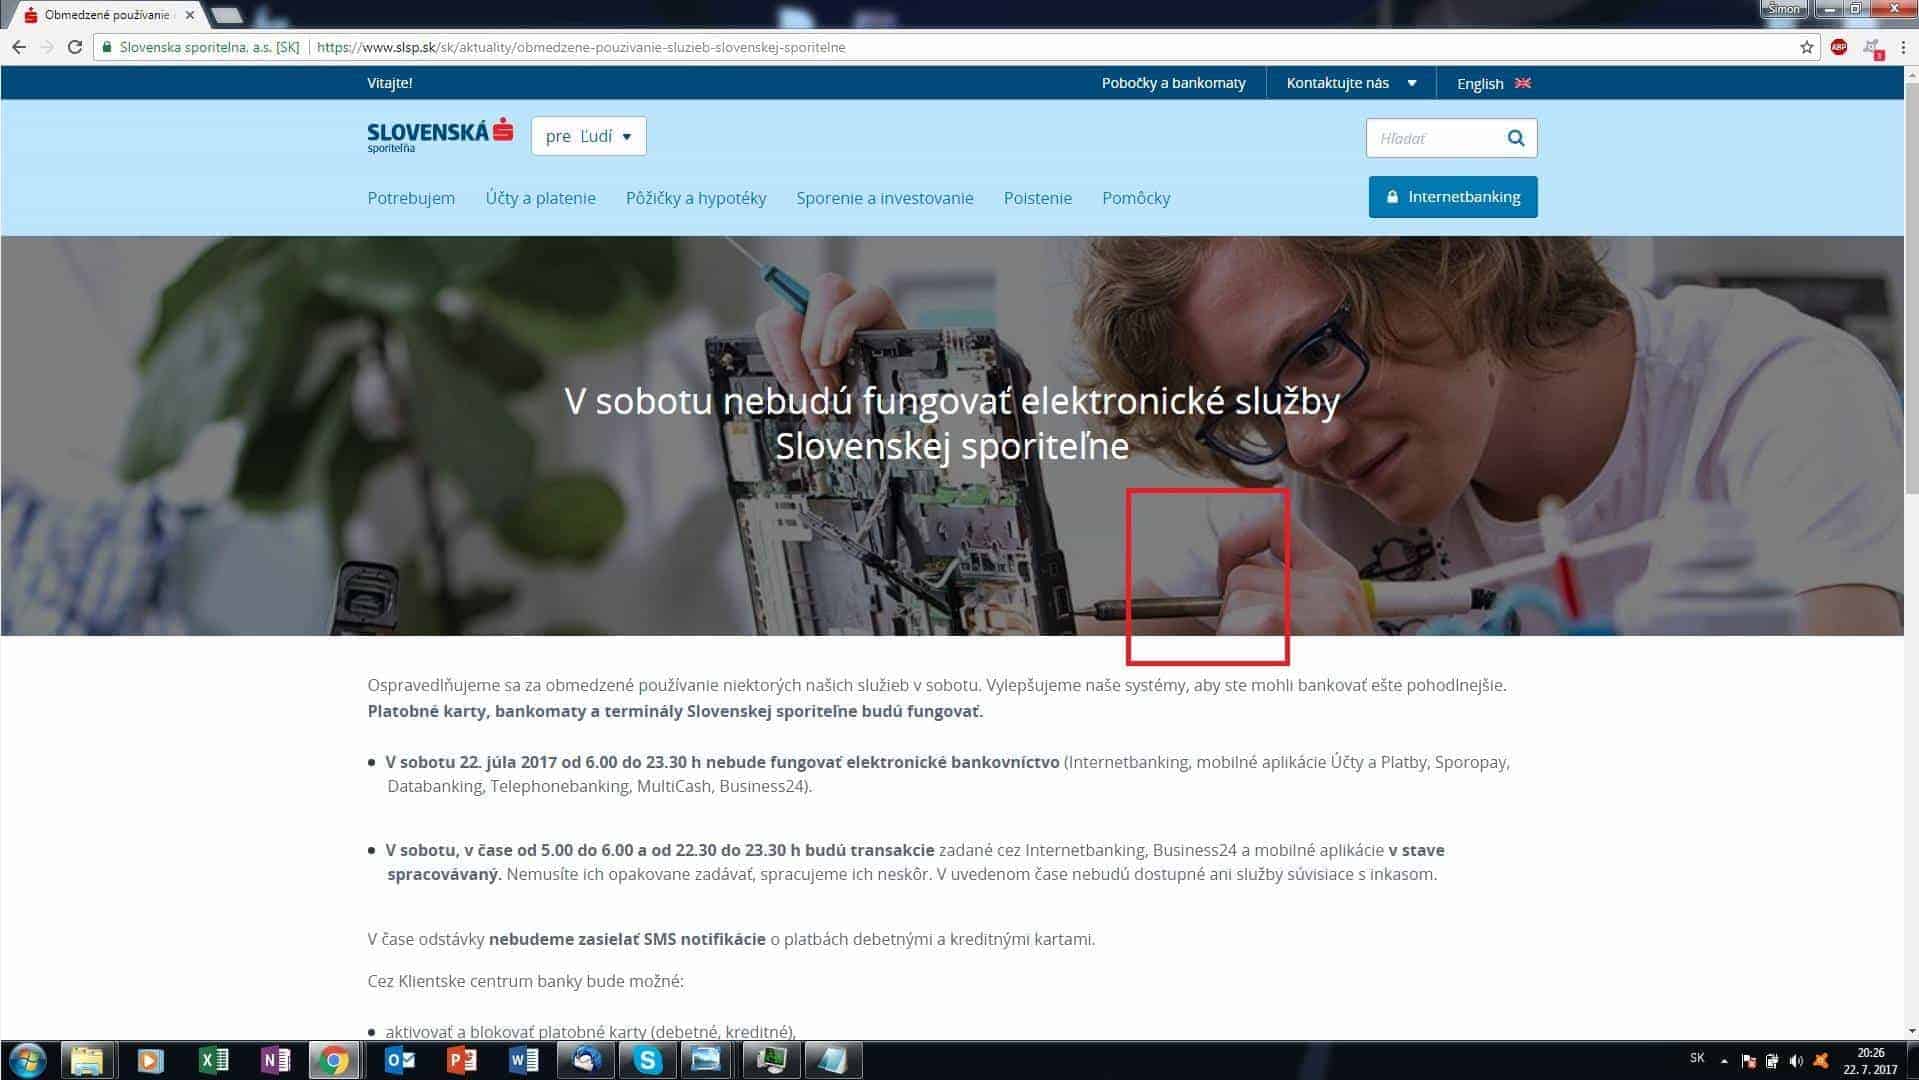
Task: Open the extension with the red badge
Action: [1872, 48]
